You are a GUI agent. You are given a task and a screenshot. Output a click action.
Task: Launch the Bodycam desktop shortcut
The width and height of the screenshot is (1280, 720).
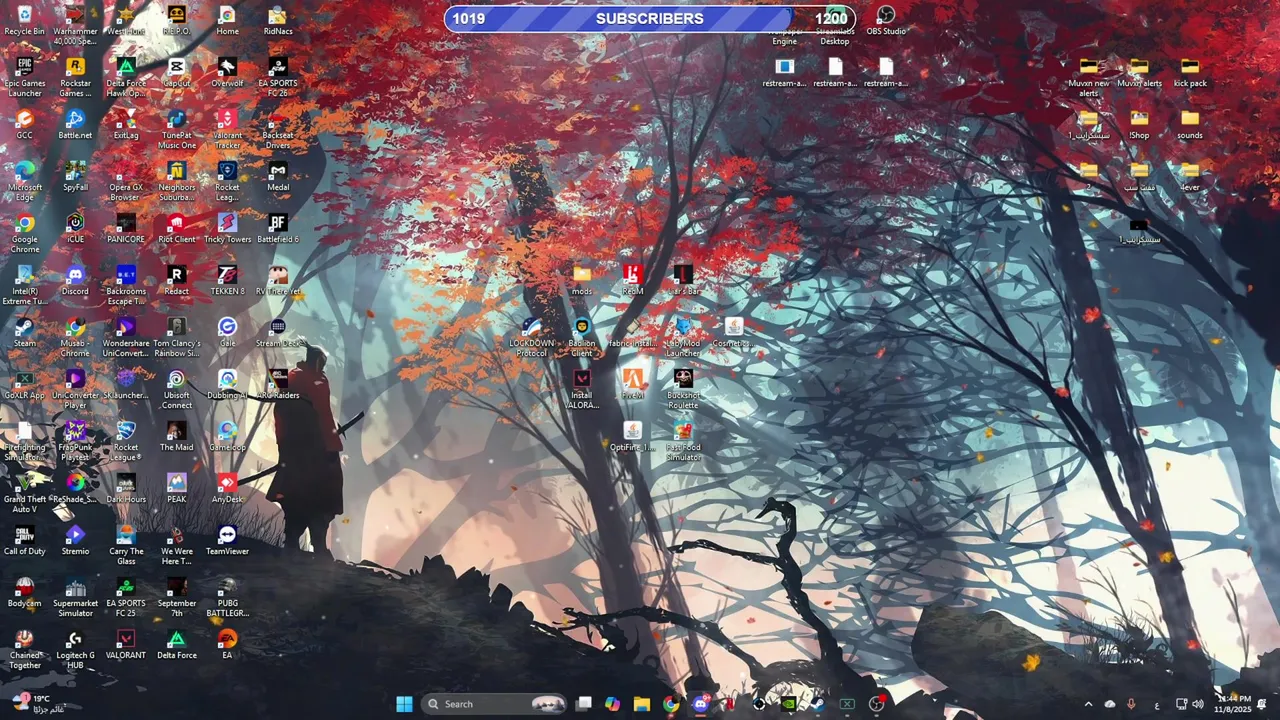pyautogui.click(x=24, y=592)
